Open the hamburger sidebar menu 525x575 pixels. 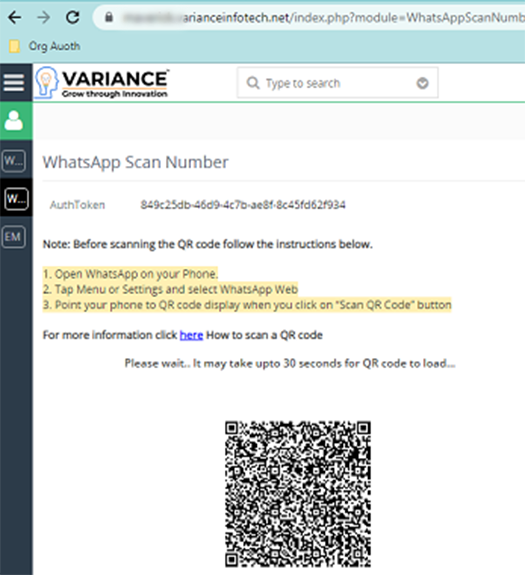click(14, 82)
